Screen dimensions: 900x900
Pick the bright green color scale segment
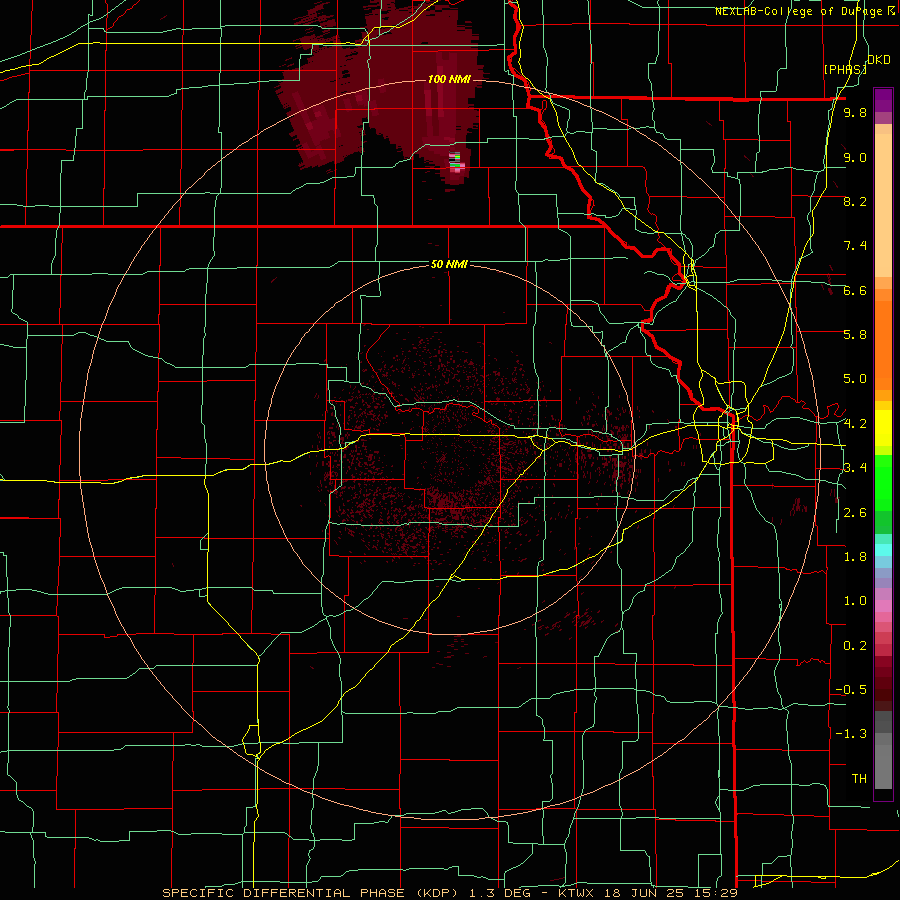click(883, 482)
